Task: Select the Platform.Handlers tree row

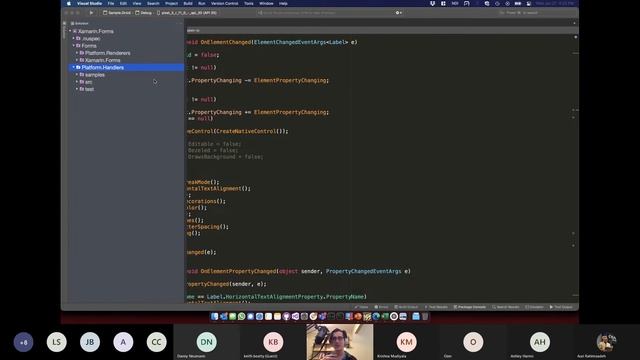Action: [126, 67]
